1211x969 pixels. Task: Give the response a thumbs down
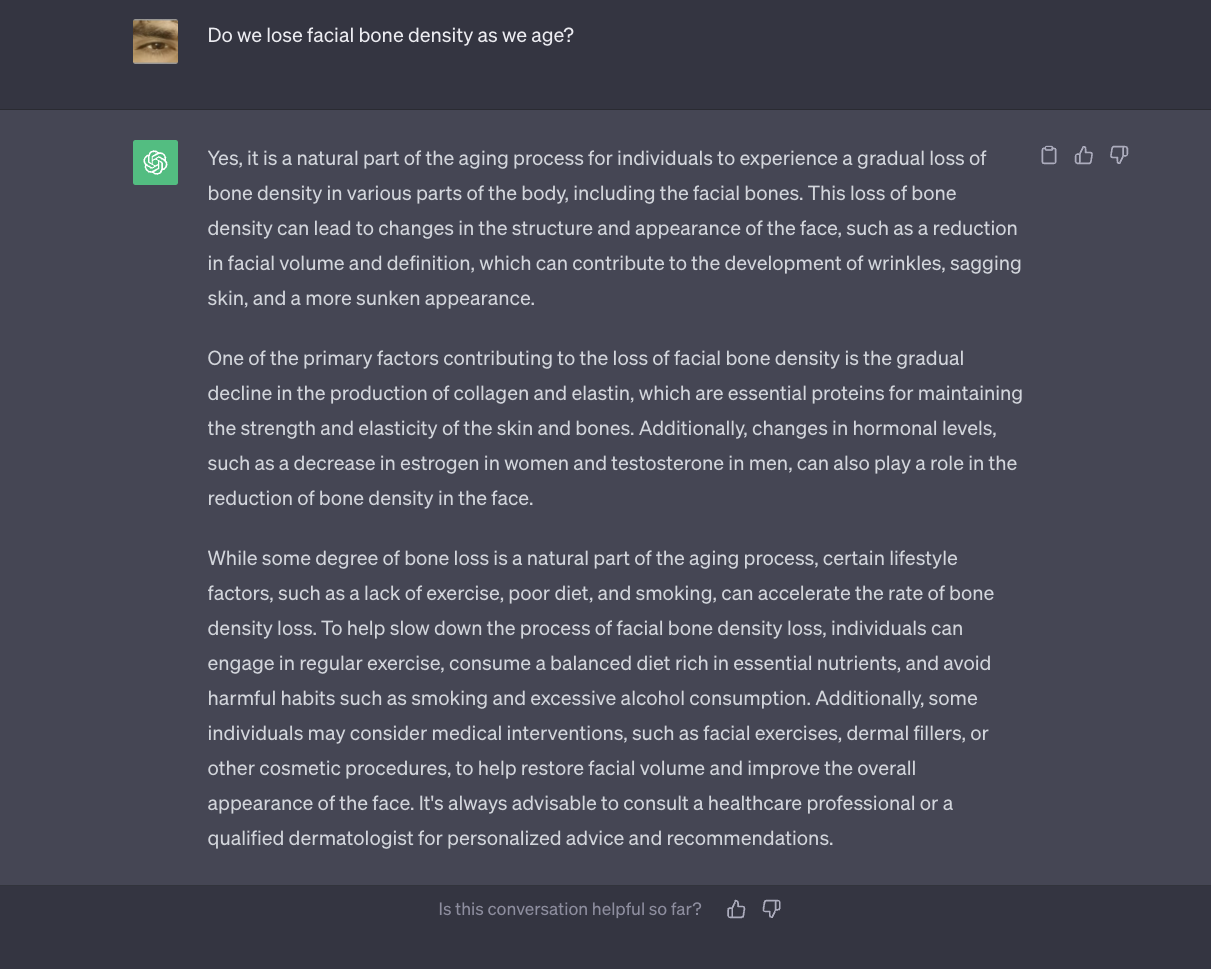pyautogui.click(x=1119, y=155)
